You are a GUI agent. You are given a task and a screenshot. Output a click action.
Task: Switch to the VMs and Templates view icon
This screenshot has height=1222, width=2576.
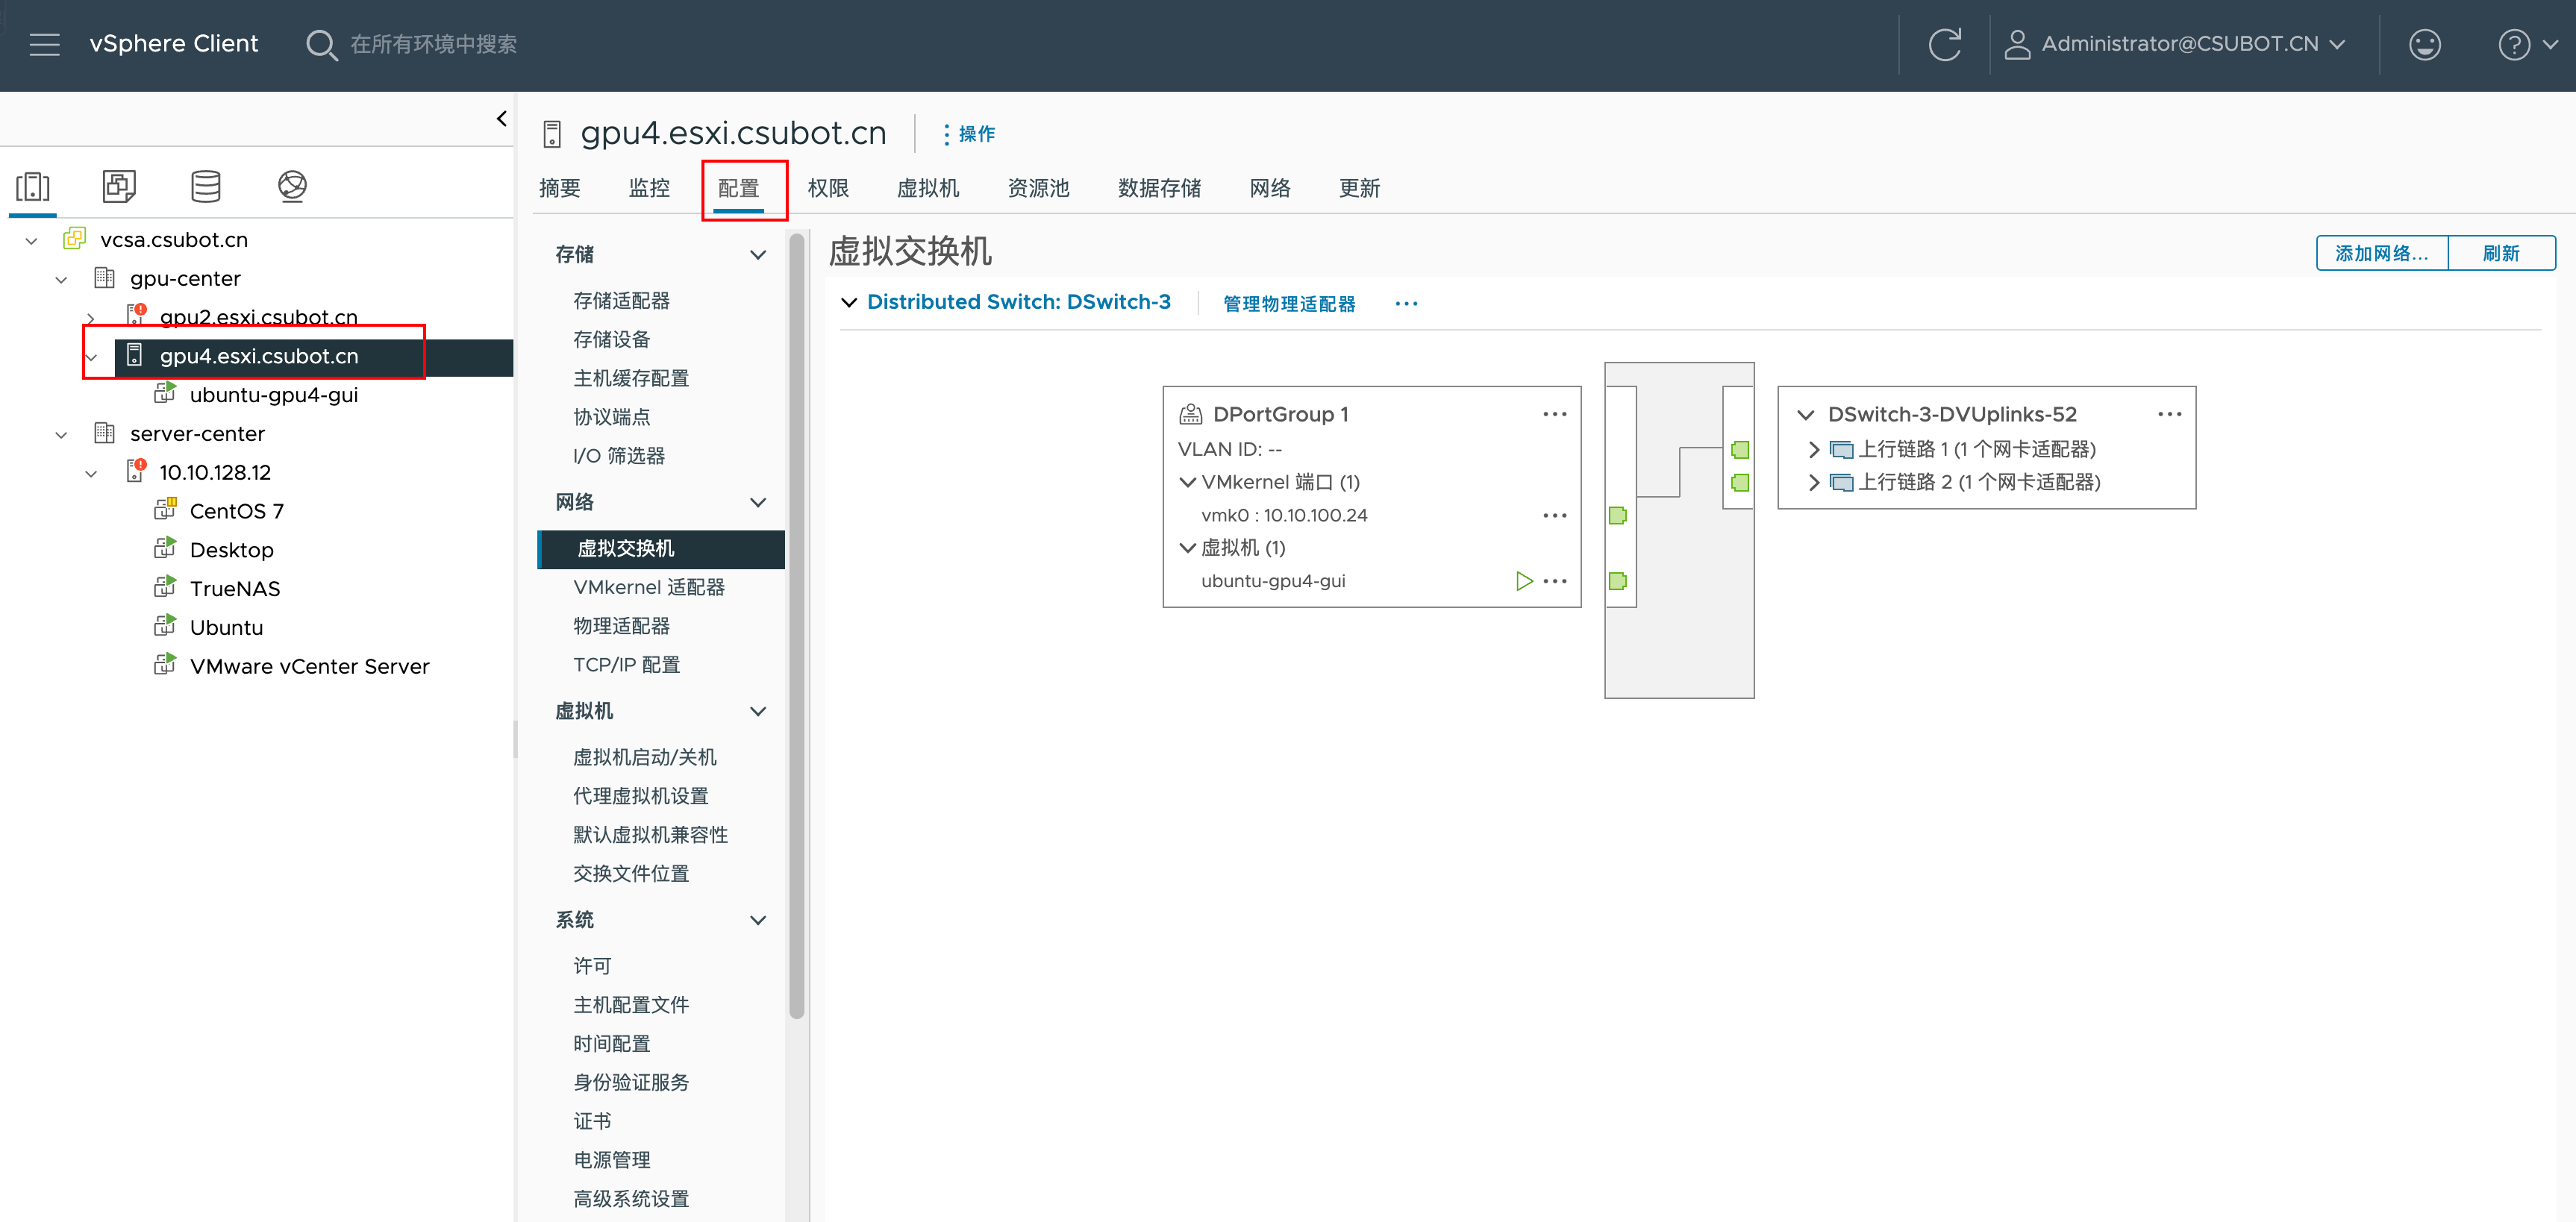click(x=119, y=186)
